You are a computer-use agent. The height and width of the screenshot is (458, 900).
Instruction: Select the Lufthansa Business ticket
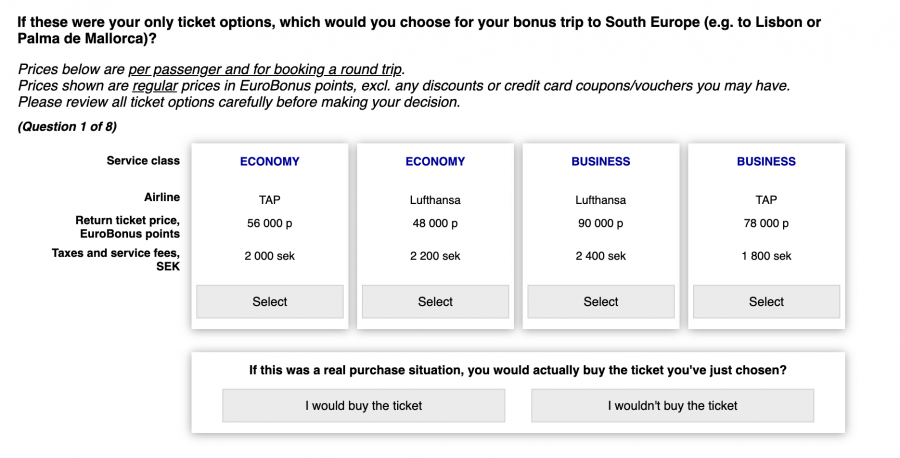pyautogui.click(x=601, y=302)
